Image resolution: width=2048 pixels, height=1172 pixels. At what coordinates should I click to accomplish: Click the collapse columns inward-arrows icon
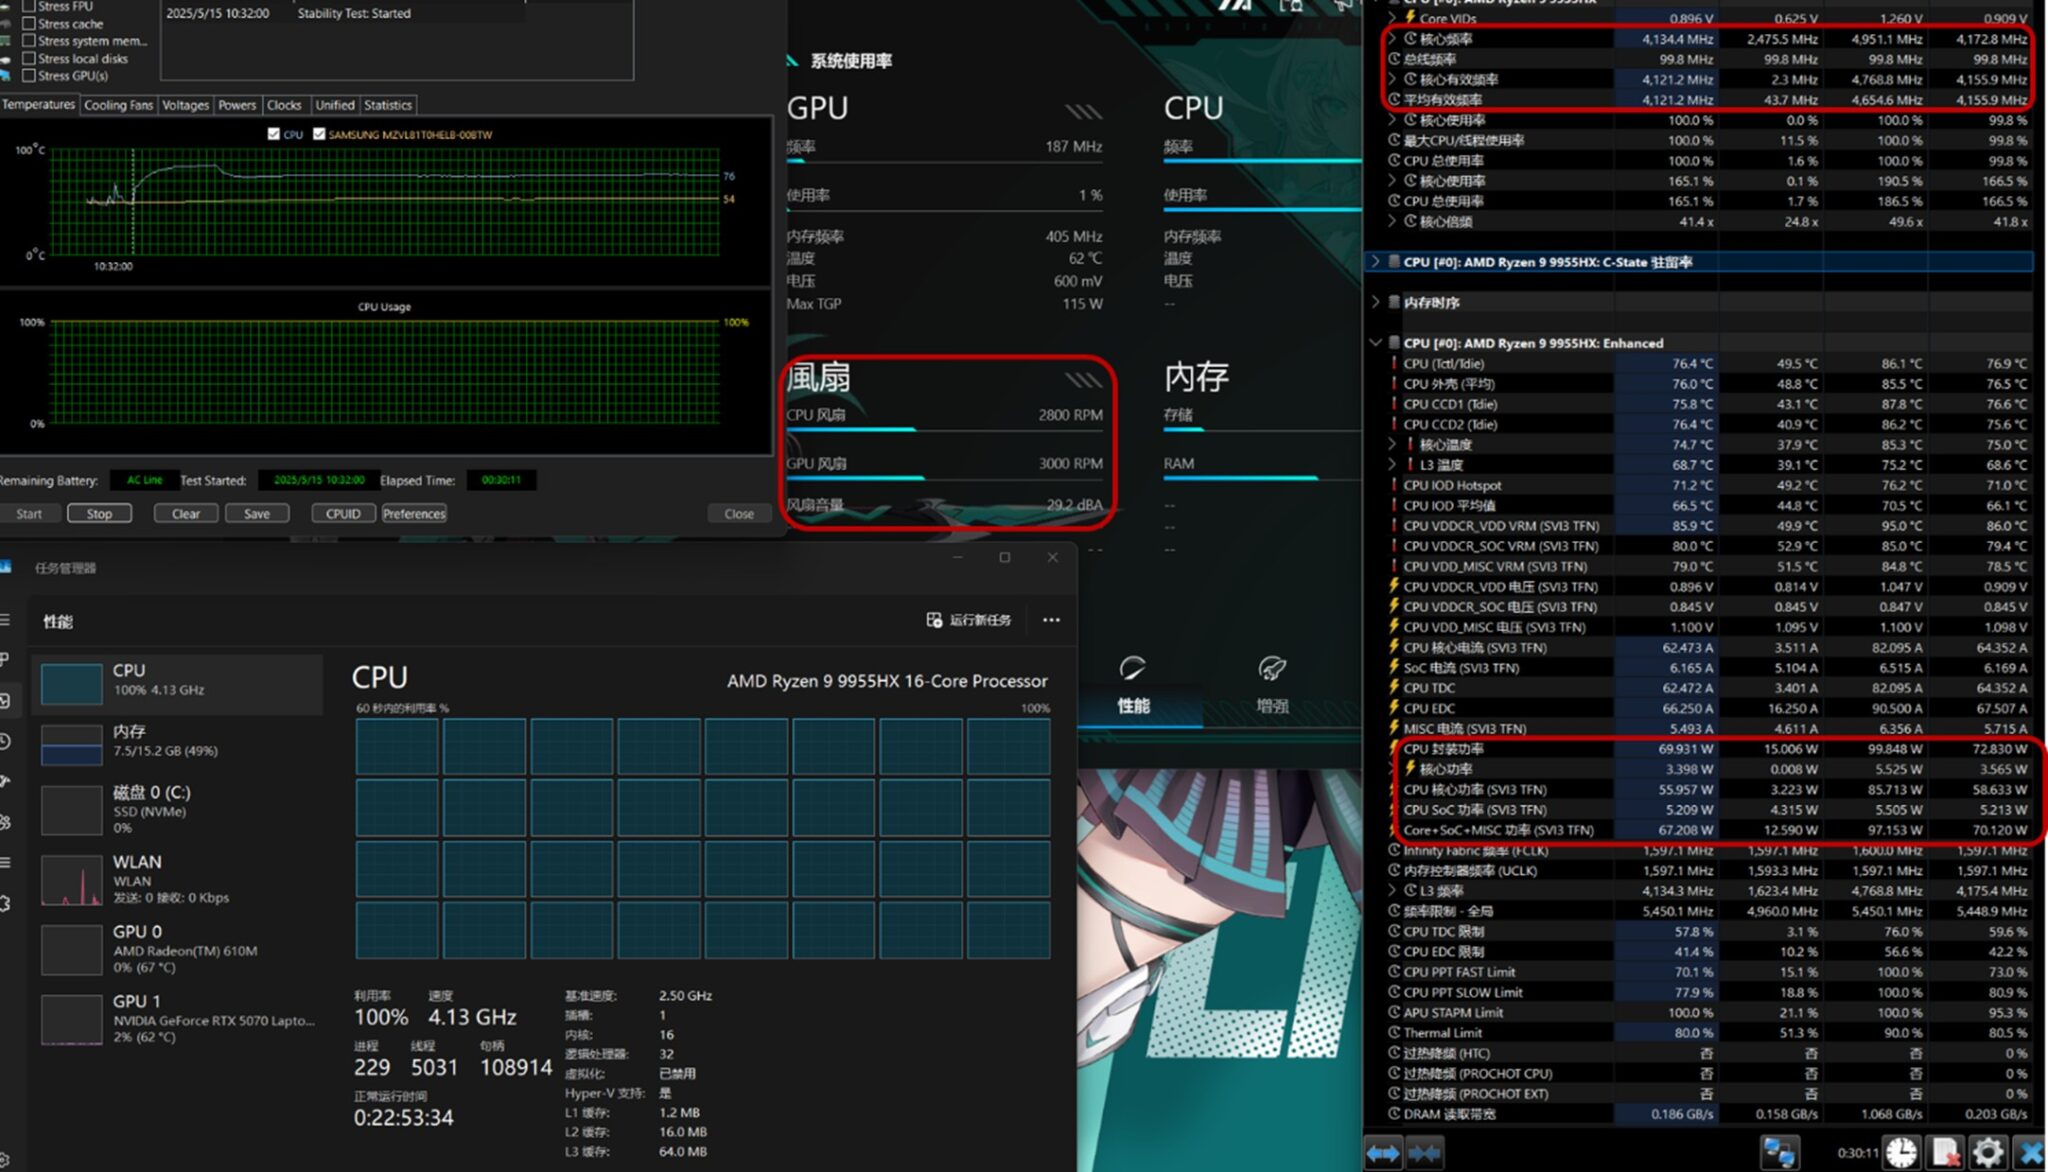[1425, 1153]
